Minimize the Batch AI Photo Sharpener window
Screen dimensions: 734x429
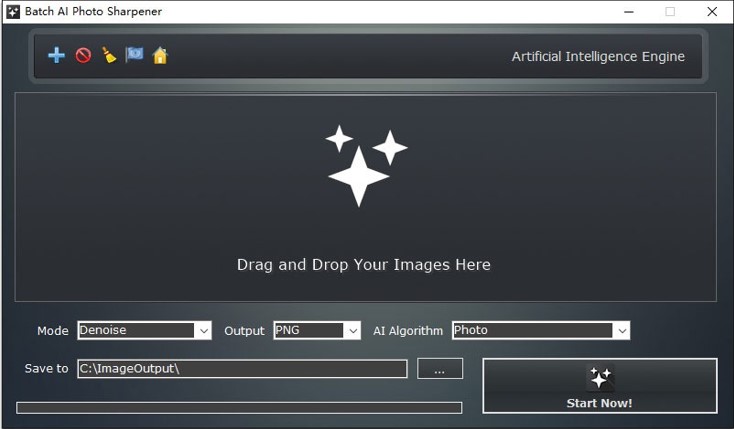(629, 12)
